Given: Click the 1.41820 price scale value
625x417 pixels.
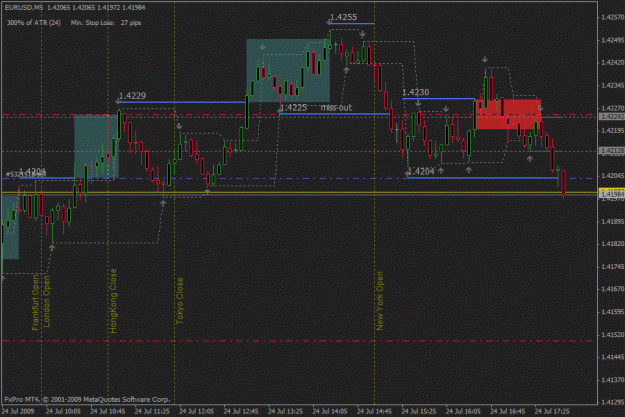Looking at the screenshot, I should [613, 244].
